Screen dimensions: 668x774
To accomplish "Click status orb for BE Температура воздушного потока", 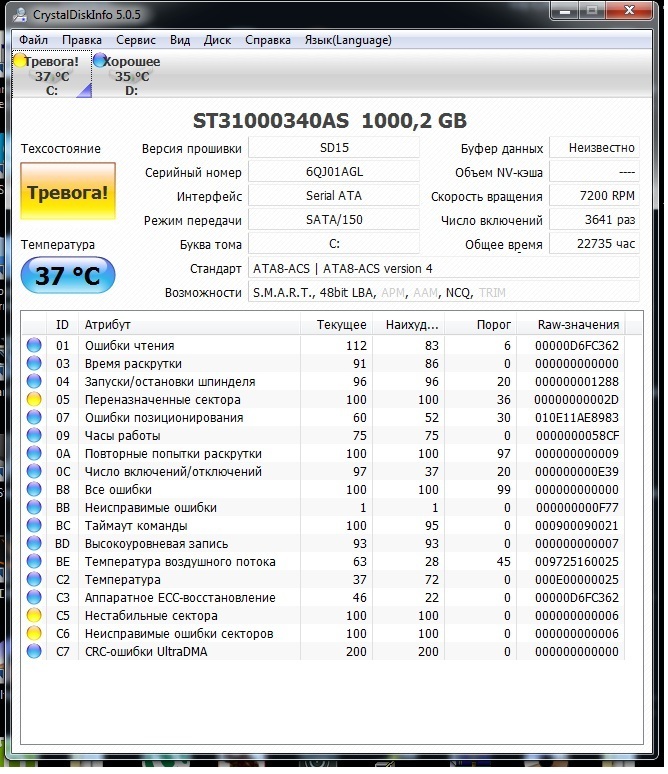I will click(x=34, y=562).
